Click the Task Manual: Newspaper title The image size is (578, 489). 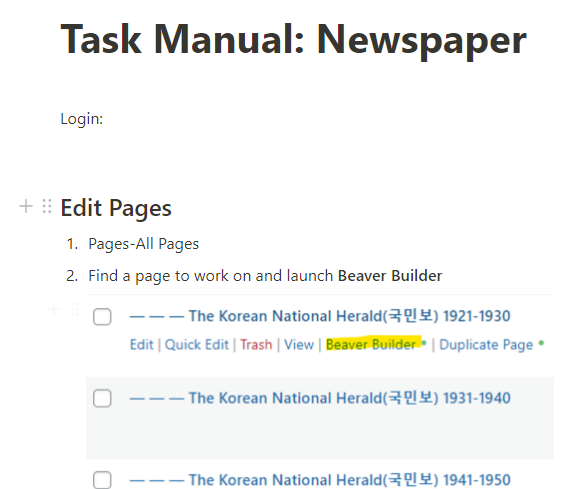[293, 40]
